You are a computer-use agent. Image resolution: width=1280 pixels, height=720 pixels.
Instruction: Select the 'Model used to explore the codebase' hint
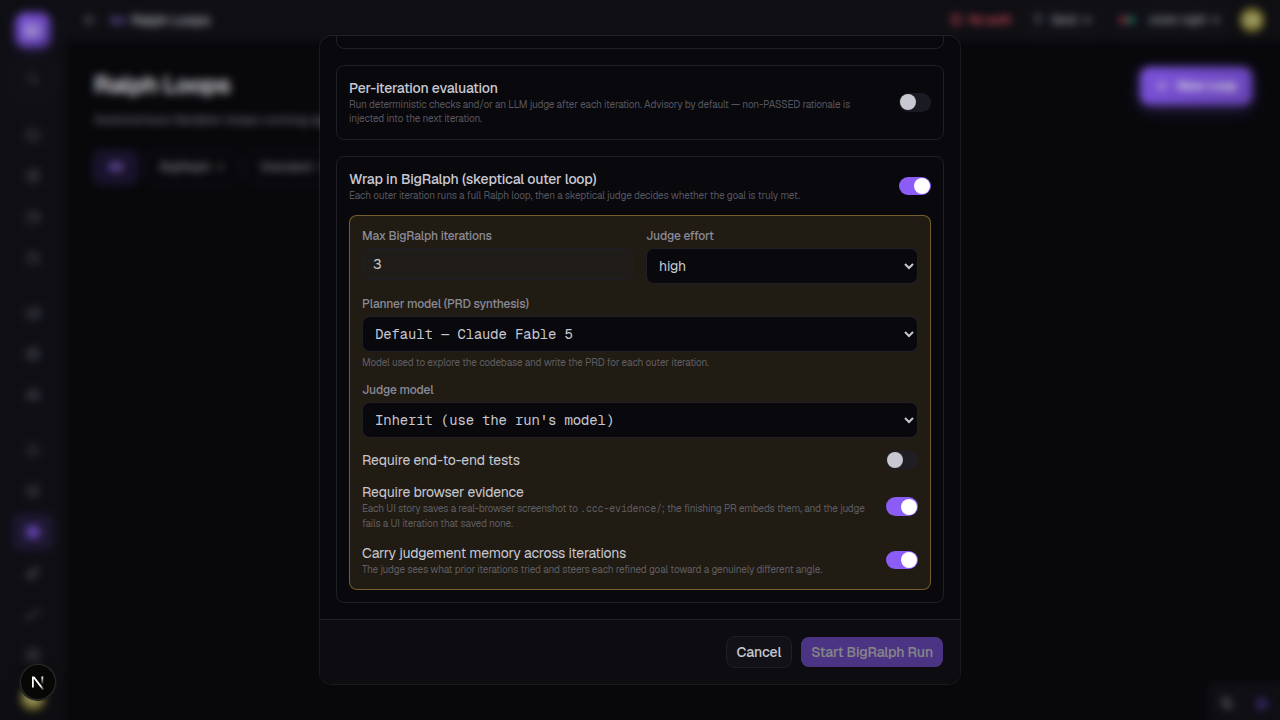pyautogui.click(x=536, y=362)
